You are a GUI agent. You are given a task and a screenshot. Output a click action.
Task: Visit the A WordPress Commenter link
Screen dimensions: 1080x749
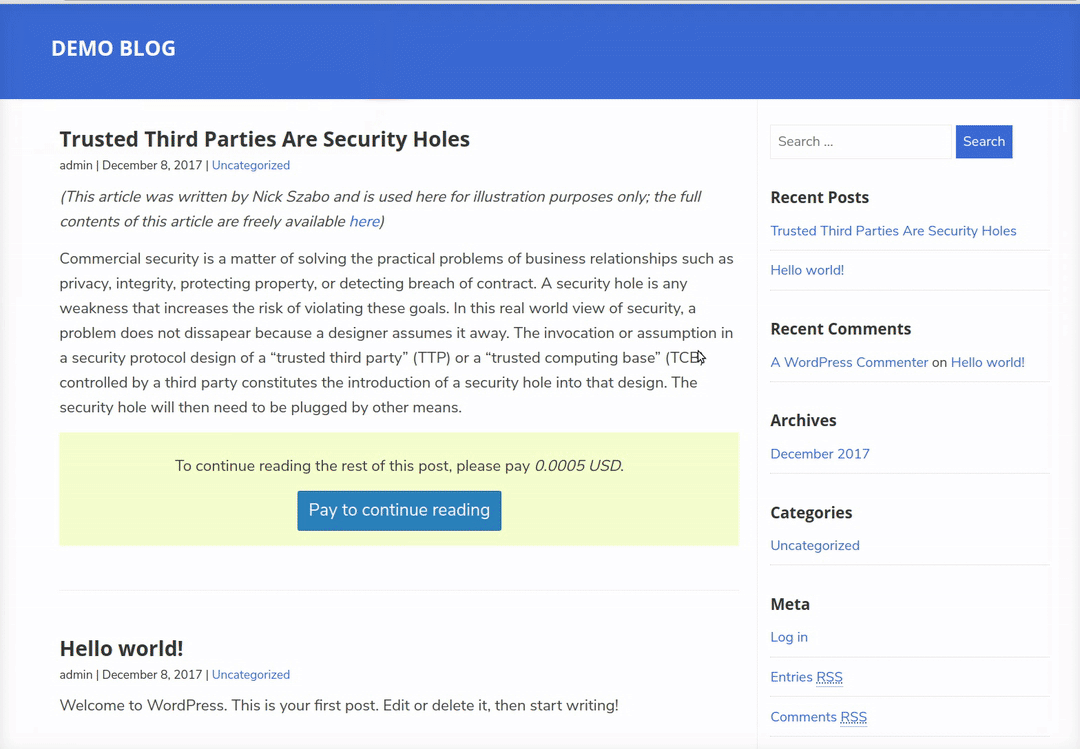point(849,362)
